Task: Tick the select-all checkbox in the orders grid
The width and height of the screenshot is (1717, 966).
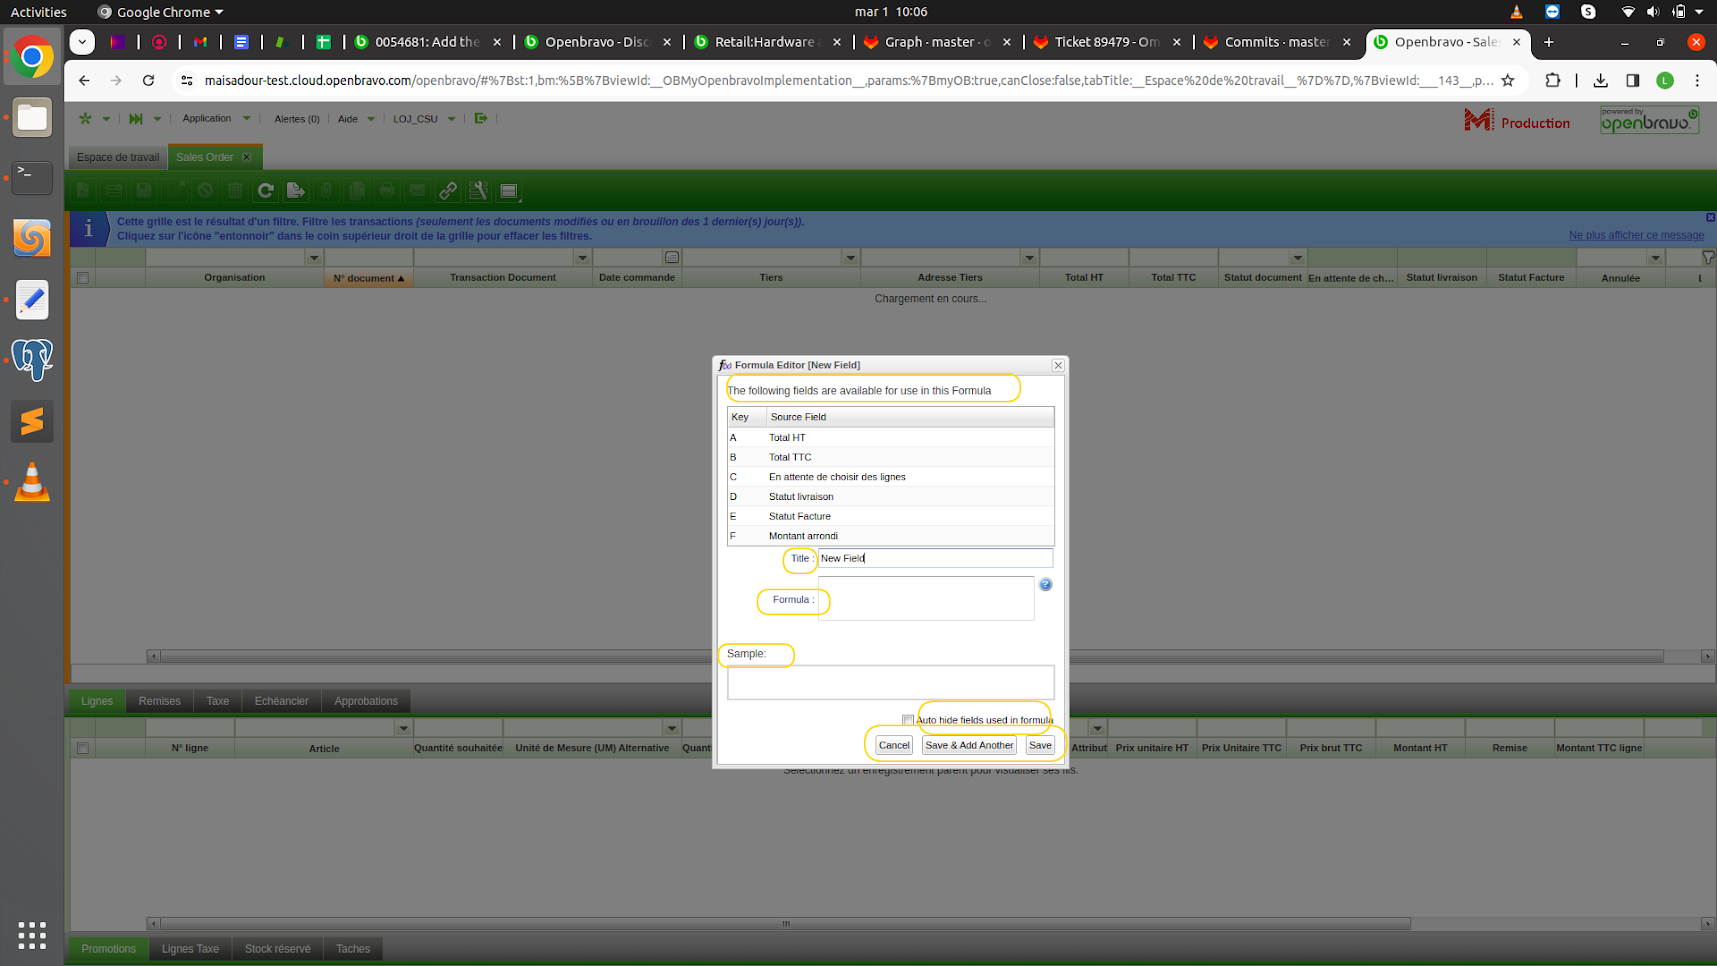Action: pyautogui.click(x=83, y=278)
